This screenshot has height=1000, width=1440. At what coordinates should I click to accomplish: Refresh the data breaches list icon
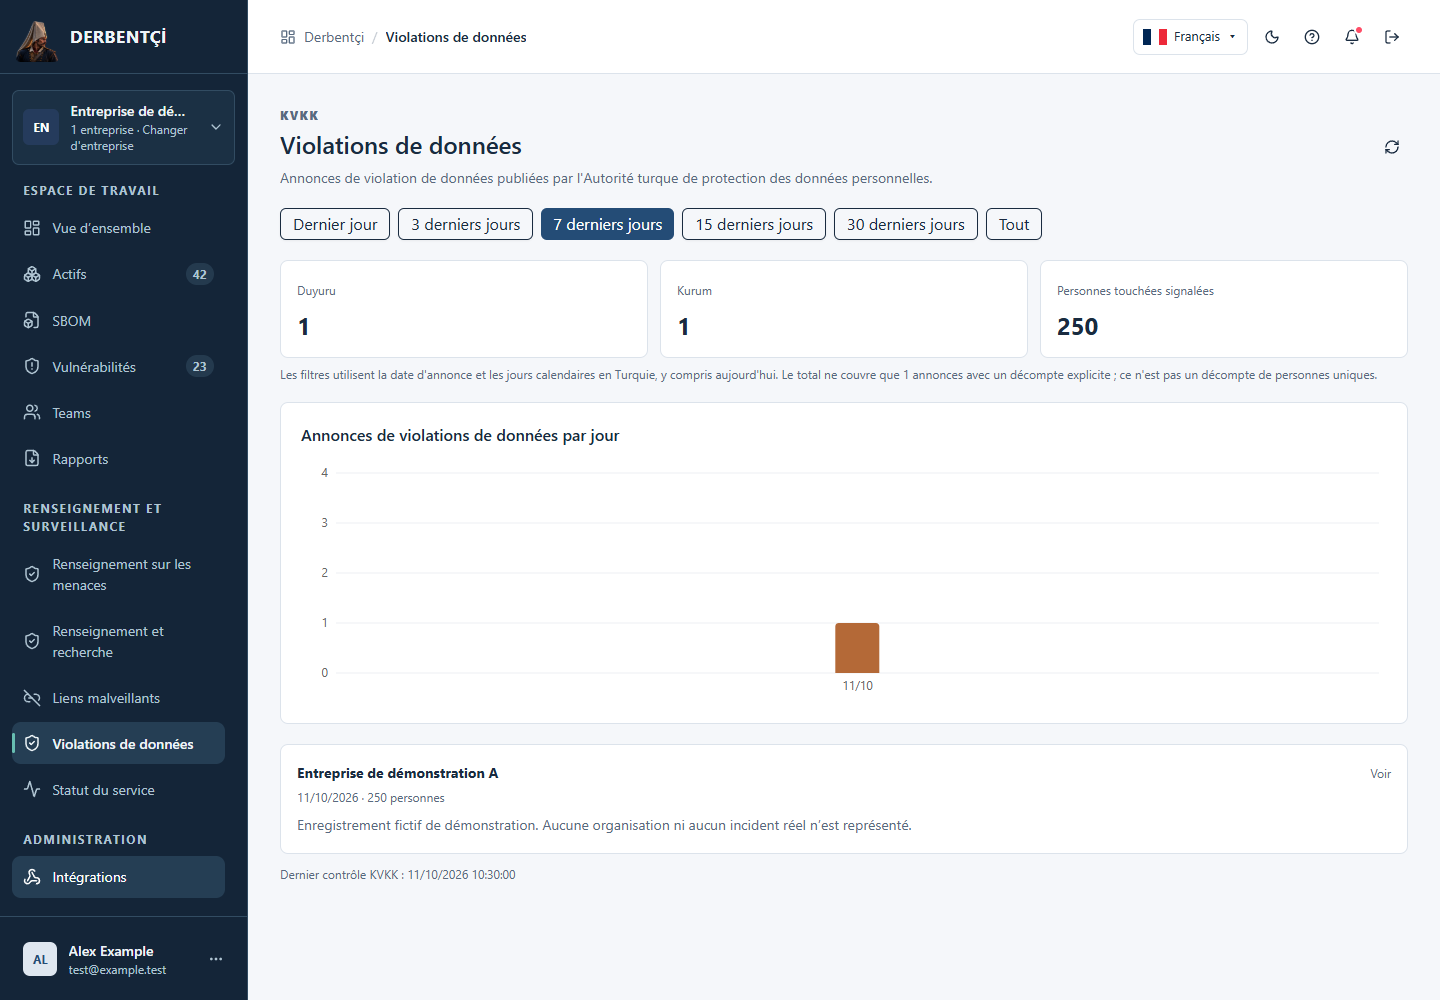tap(1392, 147)
